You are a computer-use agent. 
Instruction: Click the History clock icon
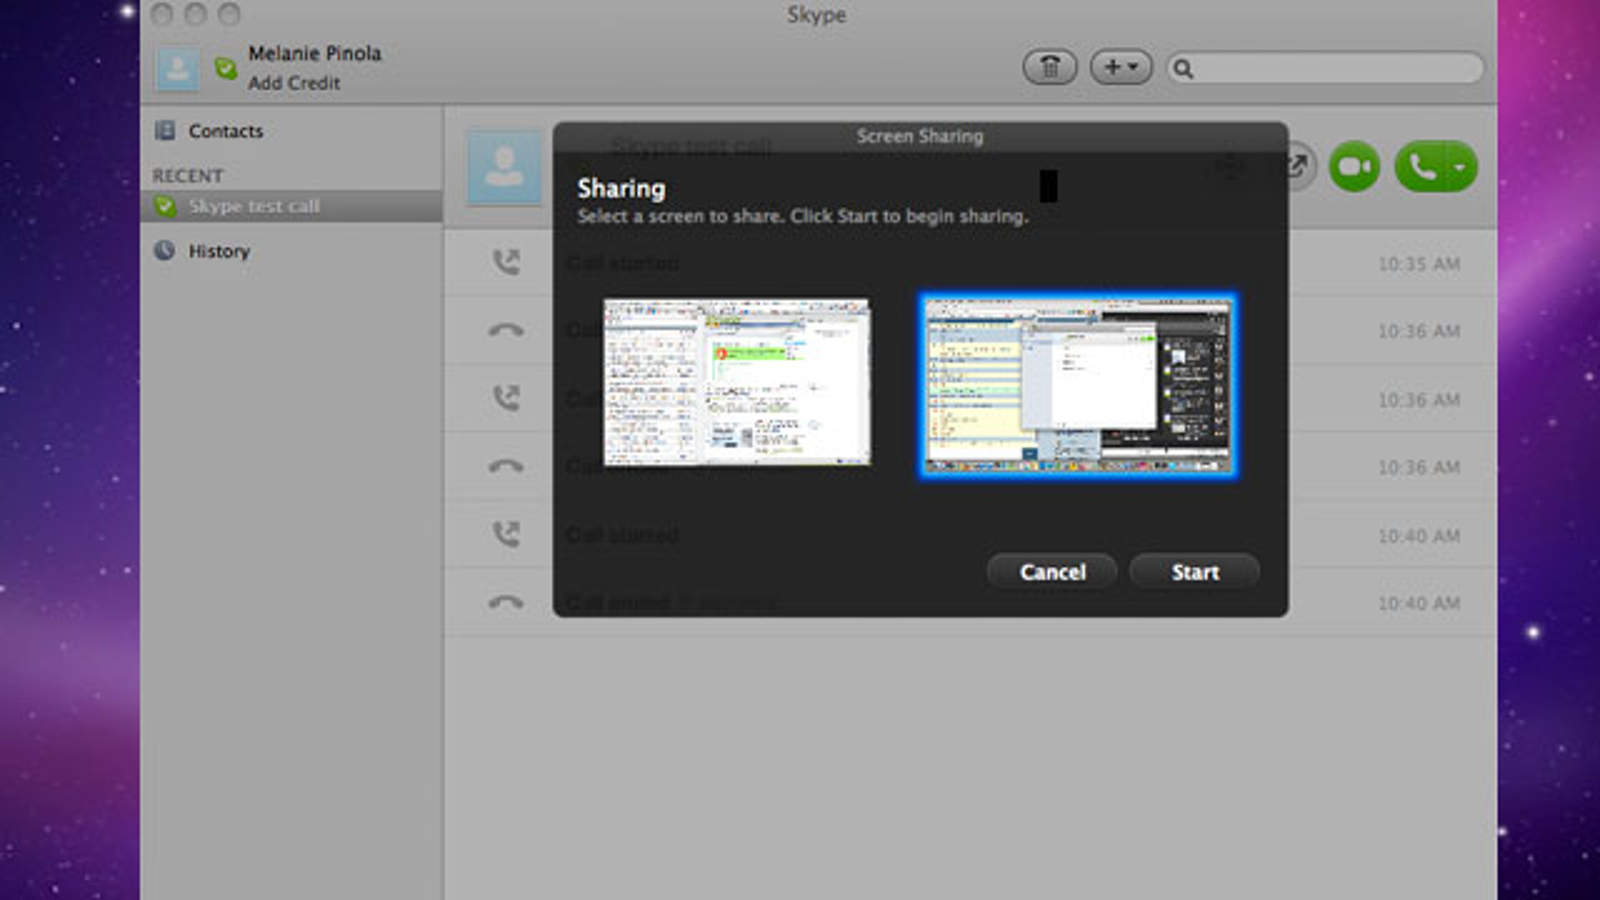pyautogui.click(x=164, y=250)
